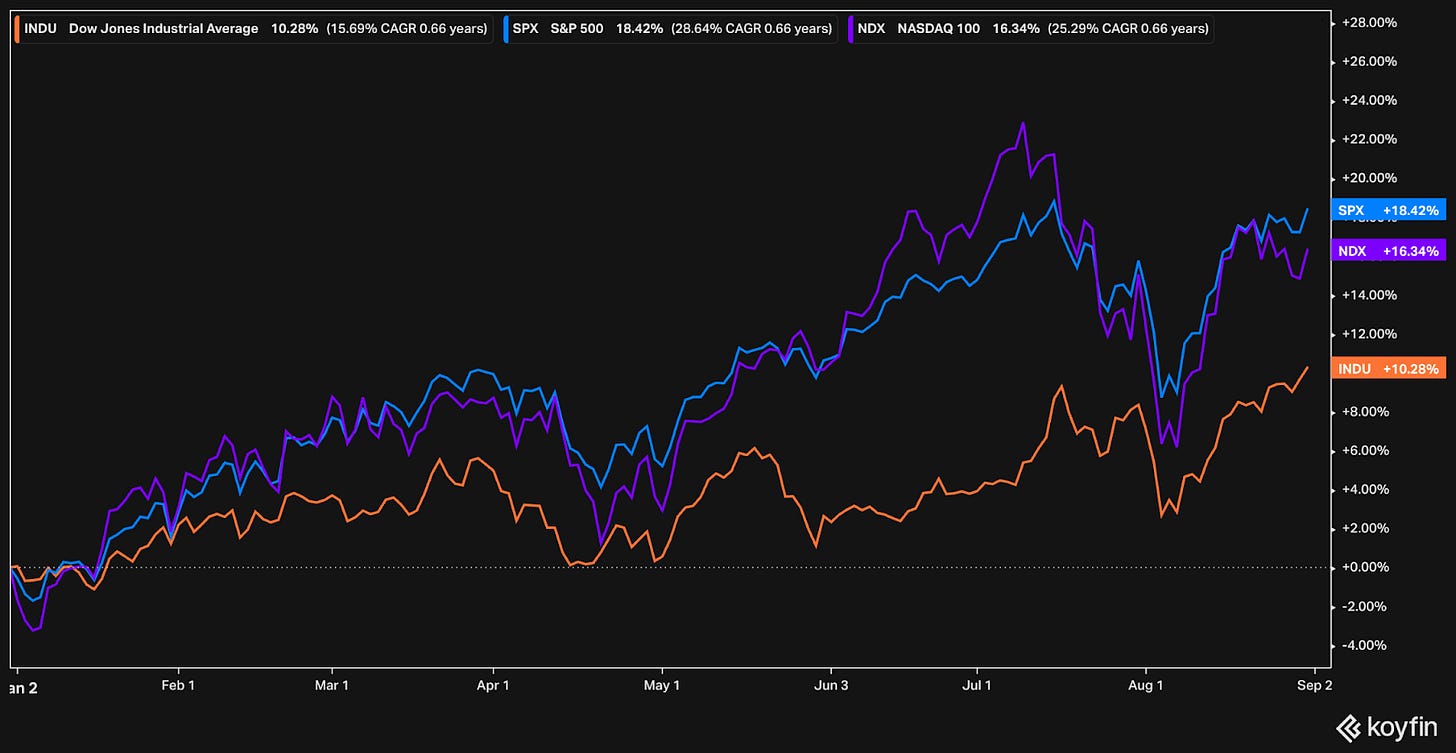Click the SPX S&P 500 legend entry
1456x753 pixels.
point(669,29)
